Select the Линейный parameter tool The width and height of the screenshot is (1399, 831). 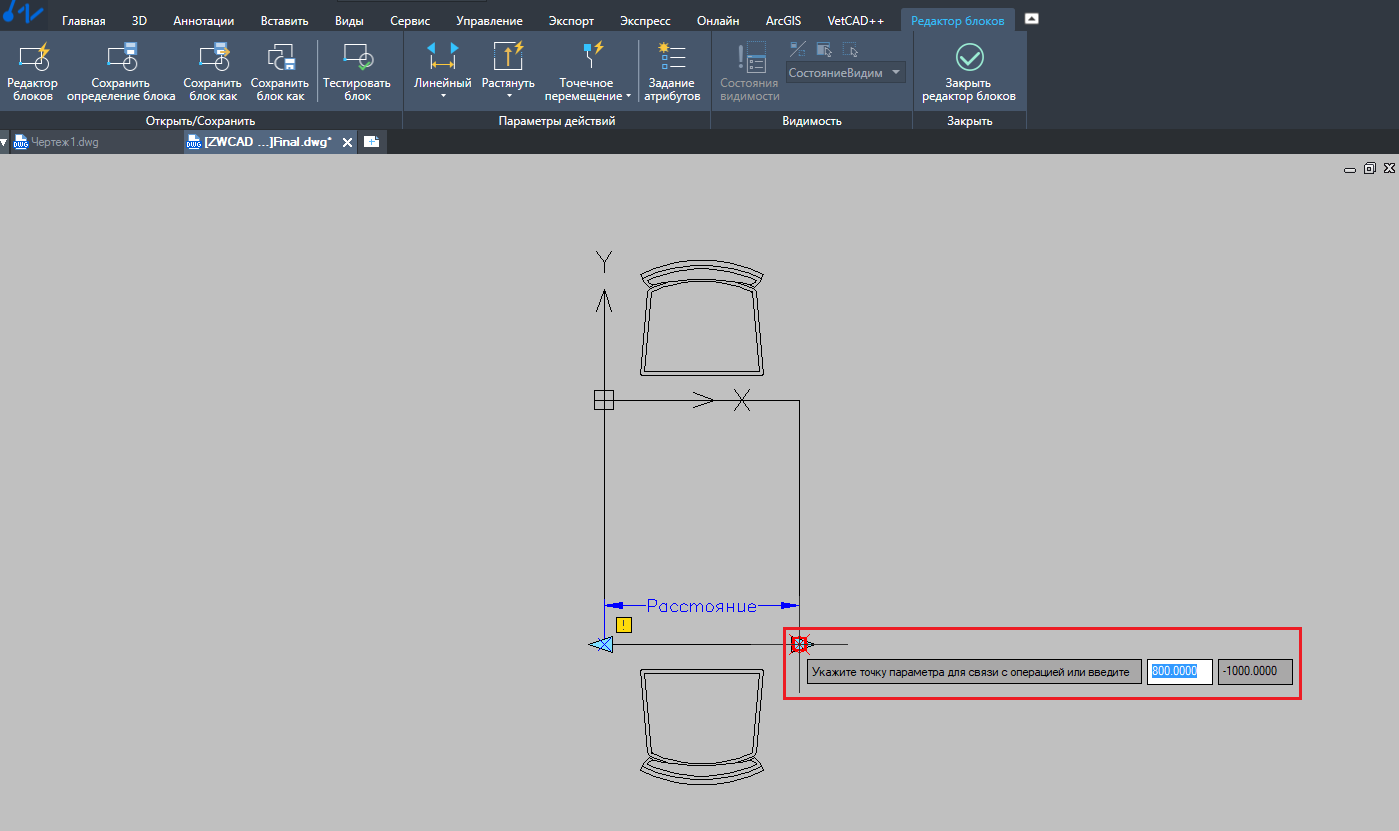click(x=442, y=65)
